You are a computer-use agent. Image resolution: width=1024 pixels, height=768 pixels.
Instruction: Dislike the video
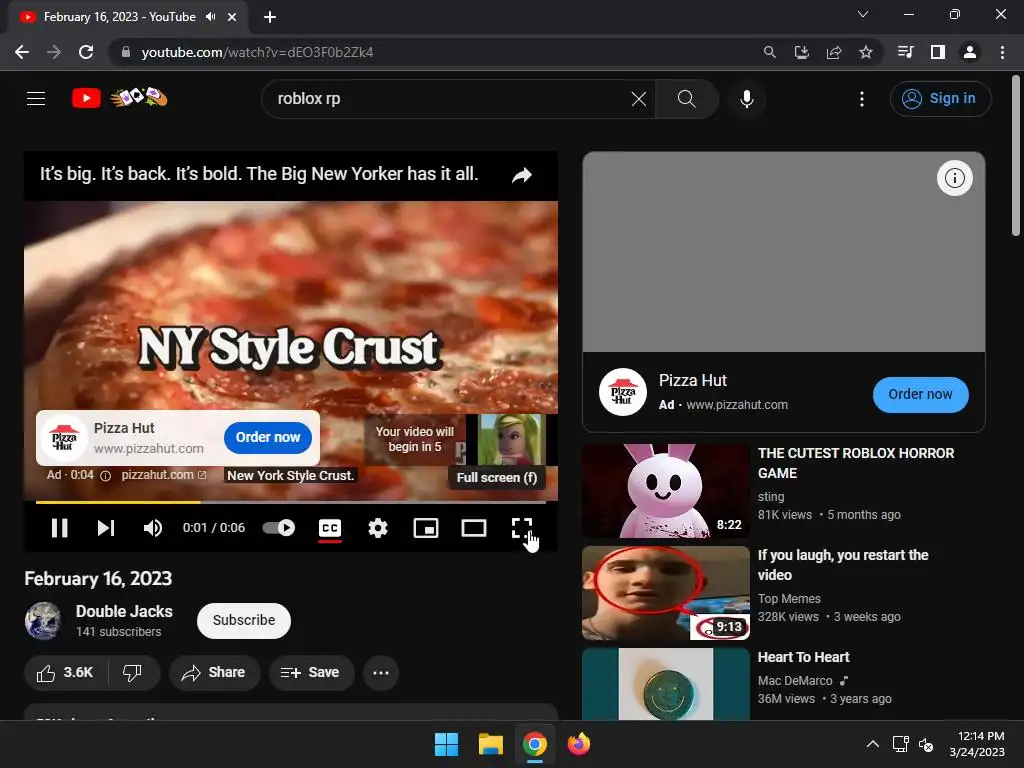pyautogui.click(x=133, y=673)
